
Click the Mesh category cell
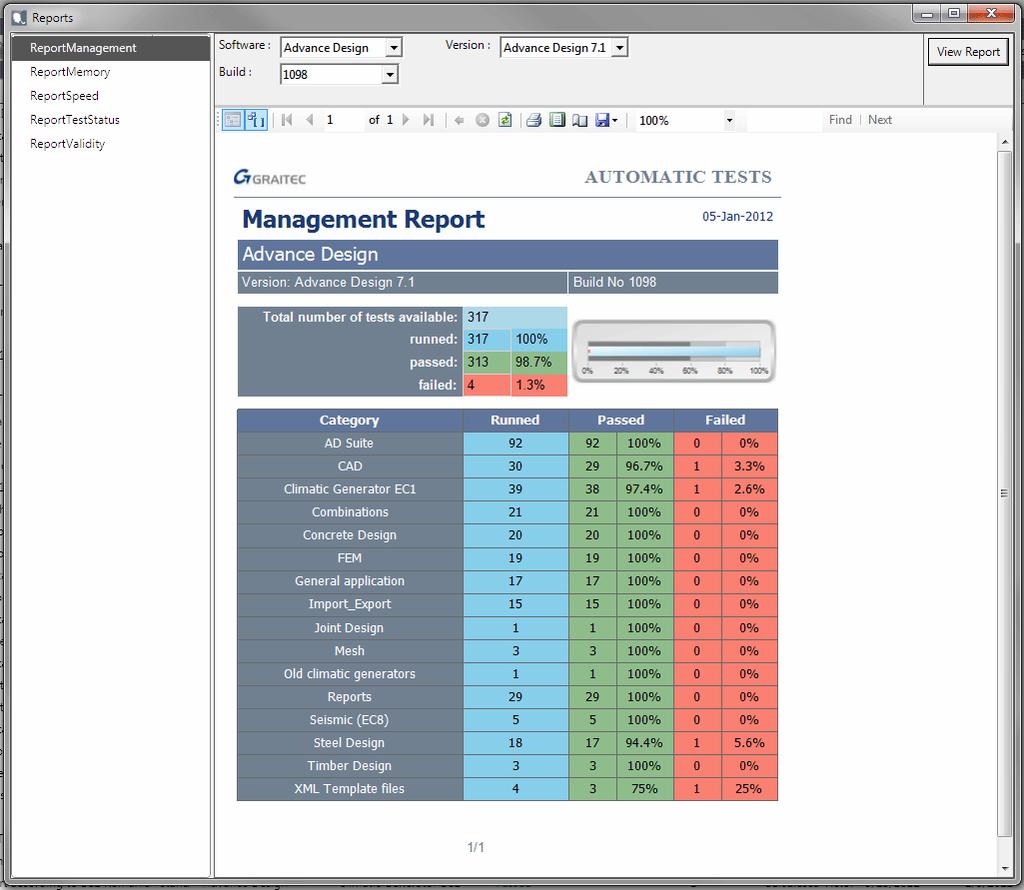(x=349, y=651)
